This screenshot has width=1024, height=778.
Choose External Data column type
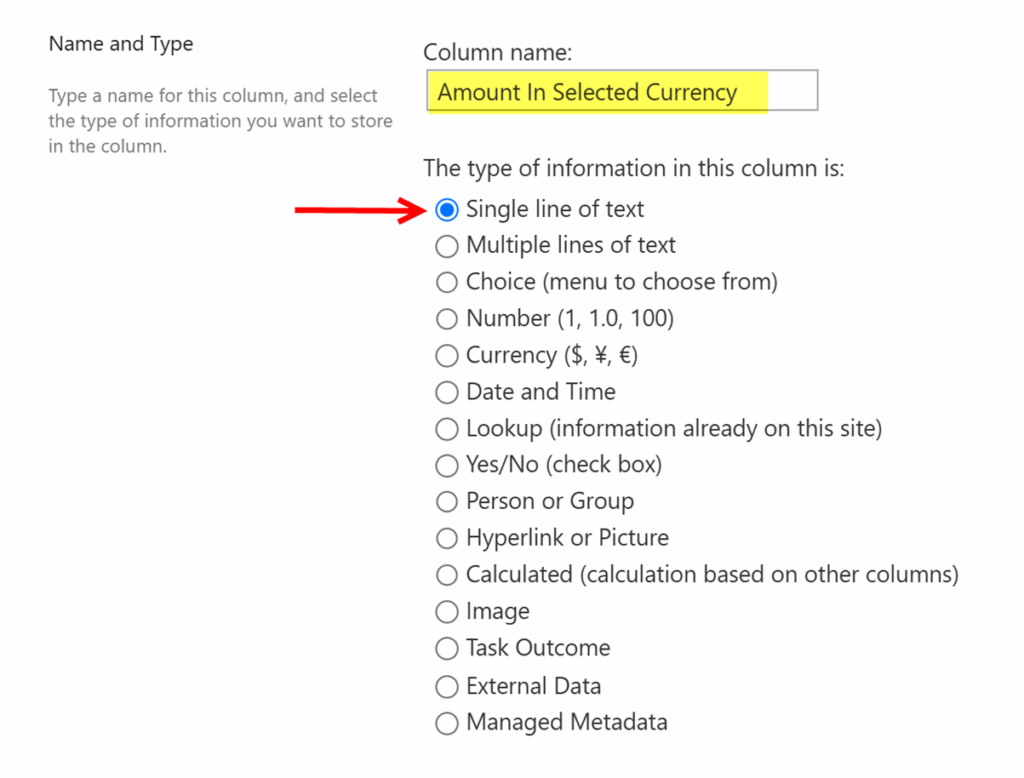pos(447,686)
